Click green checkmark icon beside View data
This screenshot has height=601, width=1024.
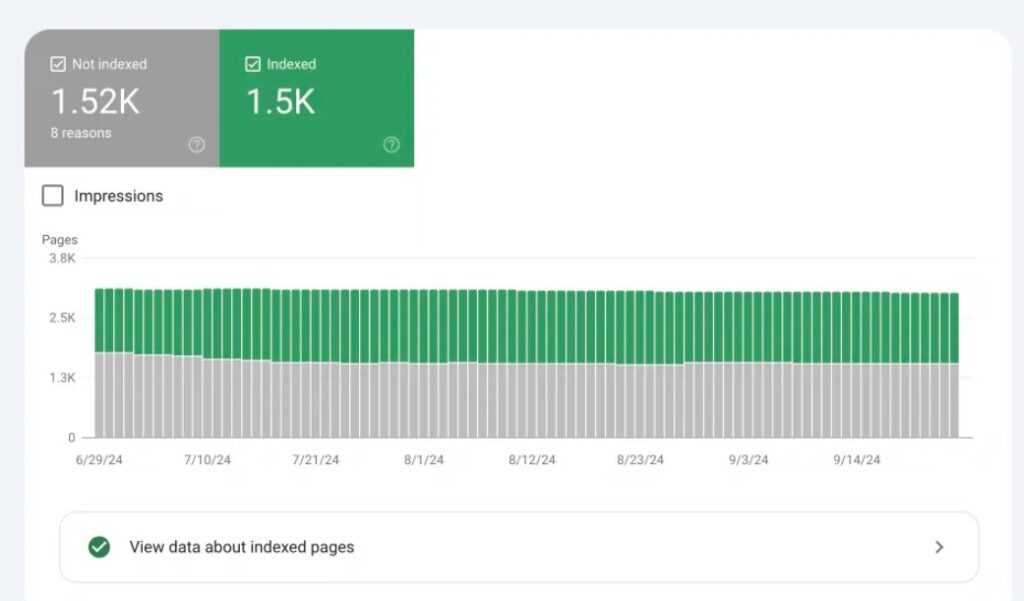pyautogui.click(x=99, y=547)
